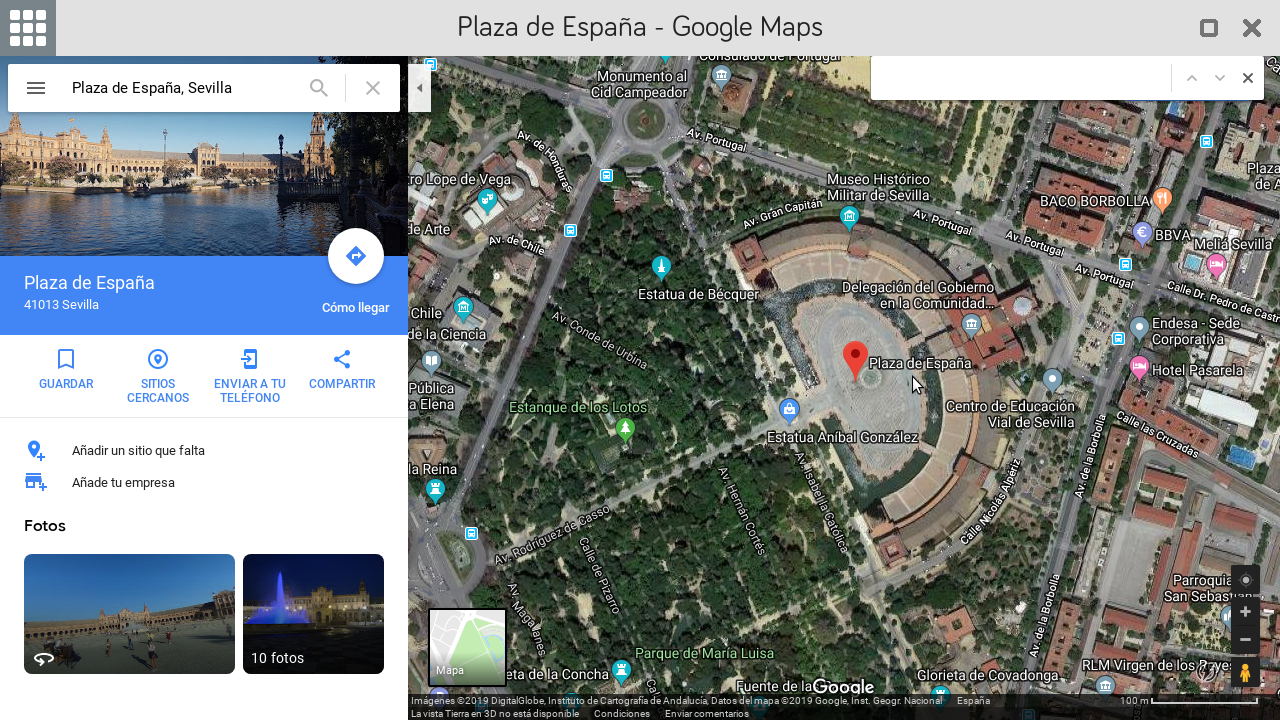Go to previous find result arrow

[x=1192, y=78]
